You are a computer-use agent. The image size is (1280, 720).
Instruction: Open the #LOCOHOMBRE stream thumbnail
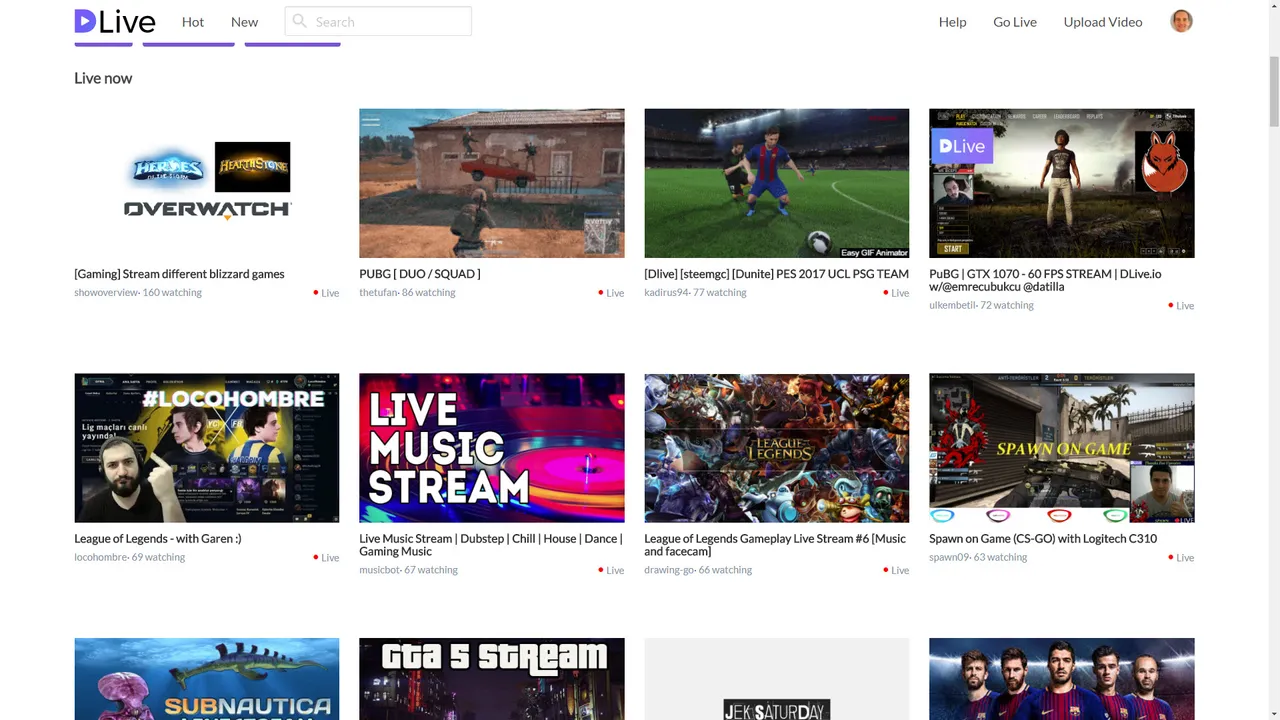(x=207, y=448)
